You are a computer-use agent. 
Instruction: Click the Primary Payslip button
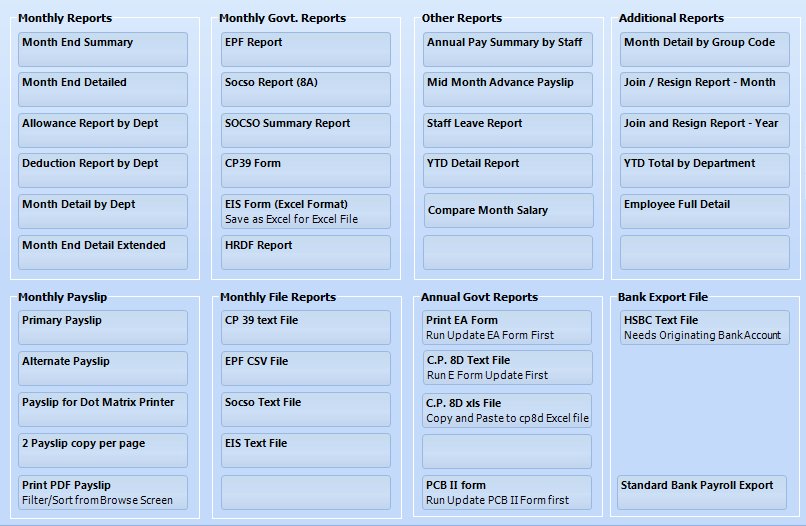(x=103, y=328)
